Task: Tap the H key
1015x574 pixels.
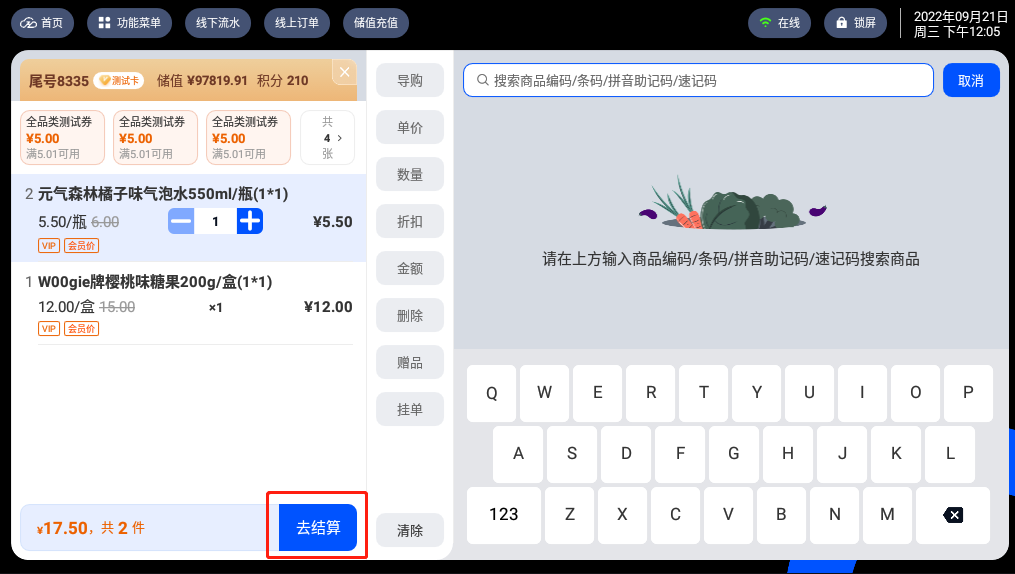Action: click(x=788, y=454)
